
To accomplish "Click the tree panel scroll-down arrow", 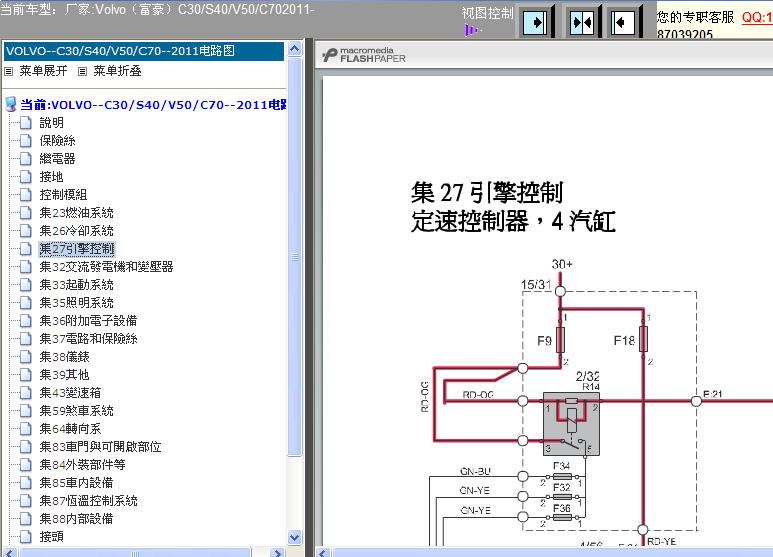I will (294, 537).
